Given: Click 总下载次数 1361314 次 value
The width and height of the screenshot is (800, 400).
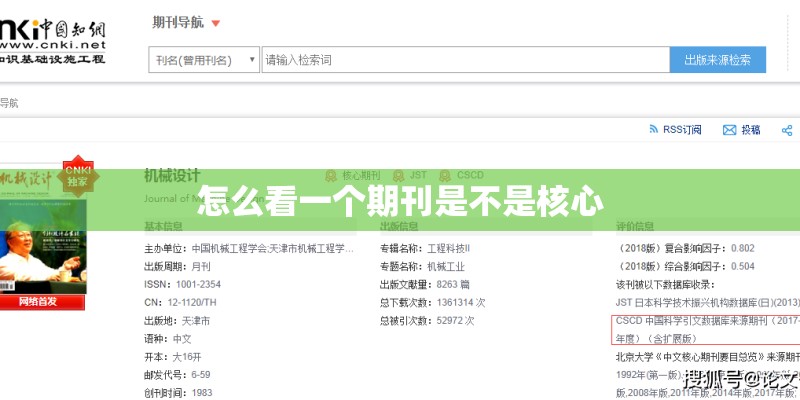Looking at the screenshot, I should (461, 303).
